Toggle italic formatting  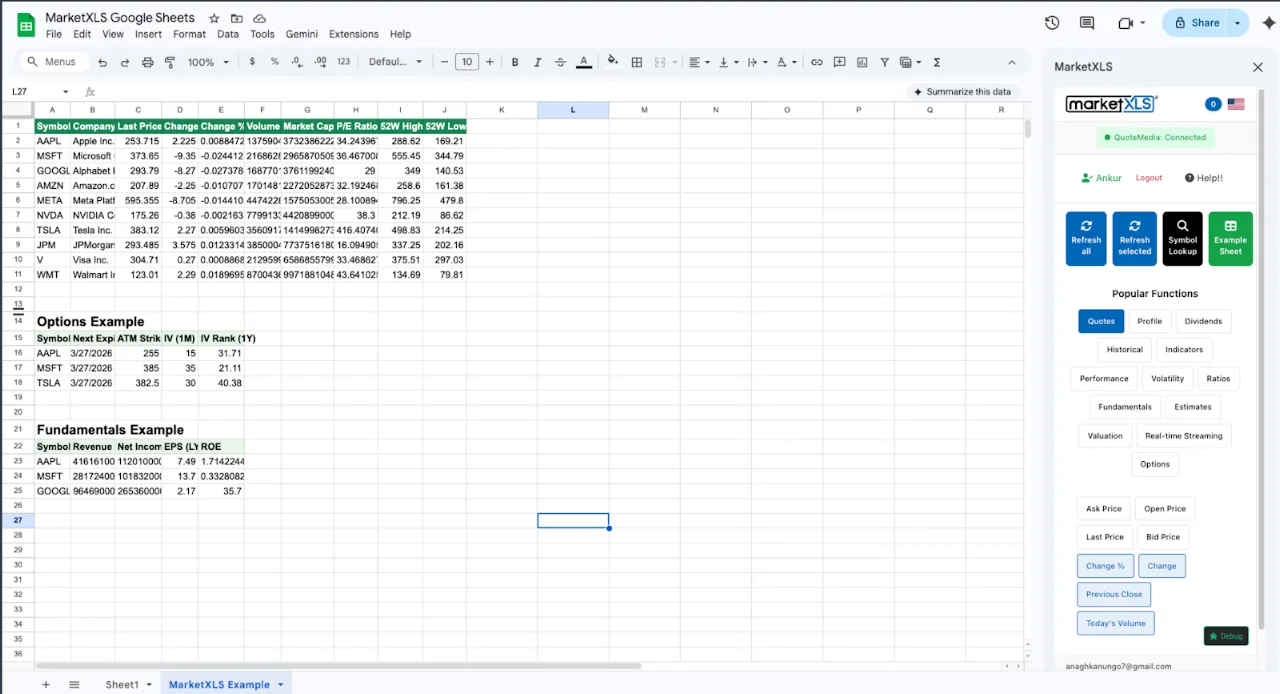tap(537, 62)
